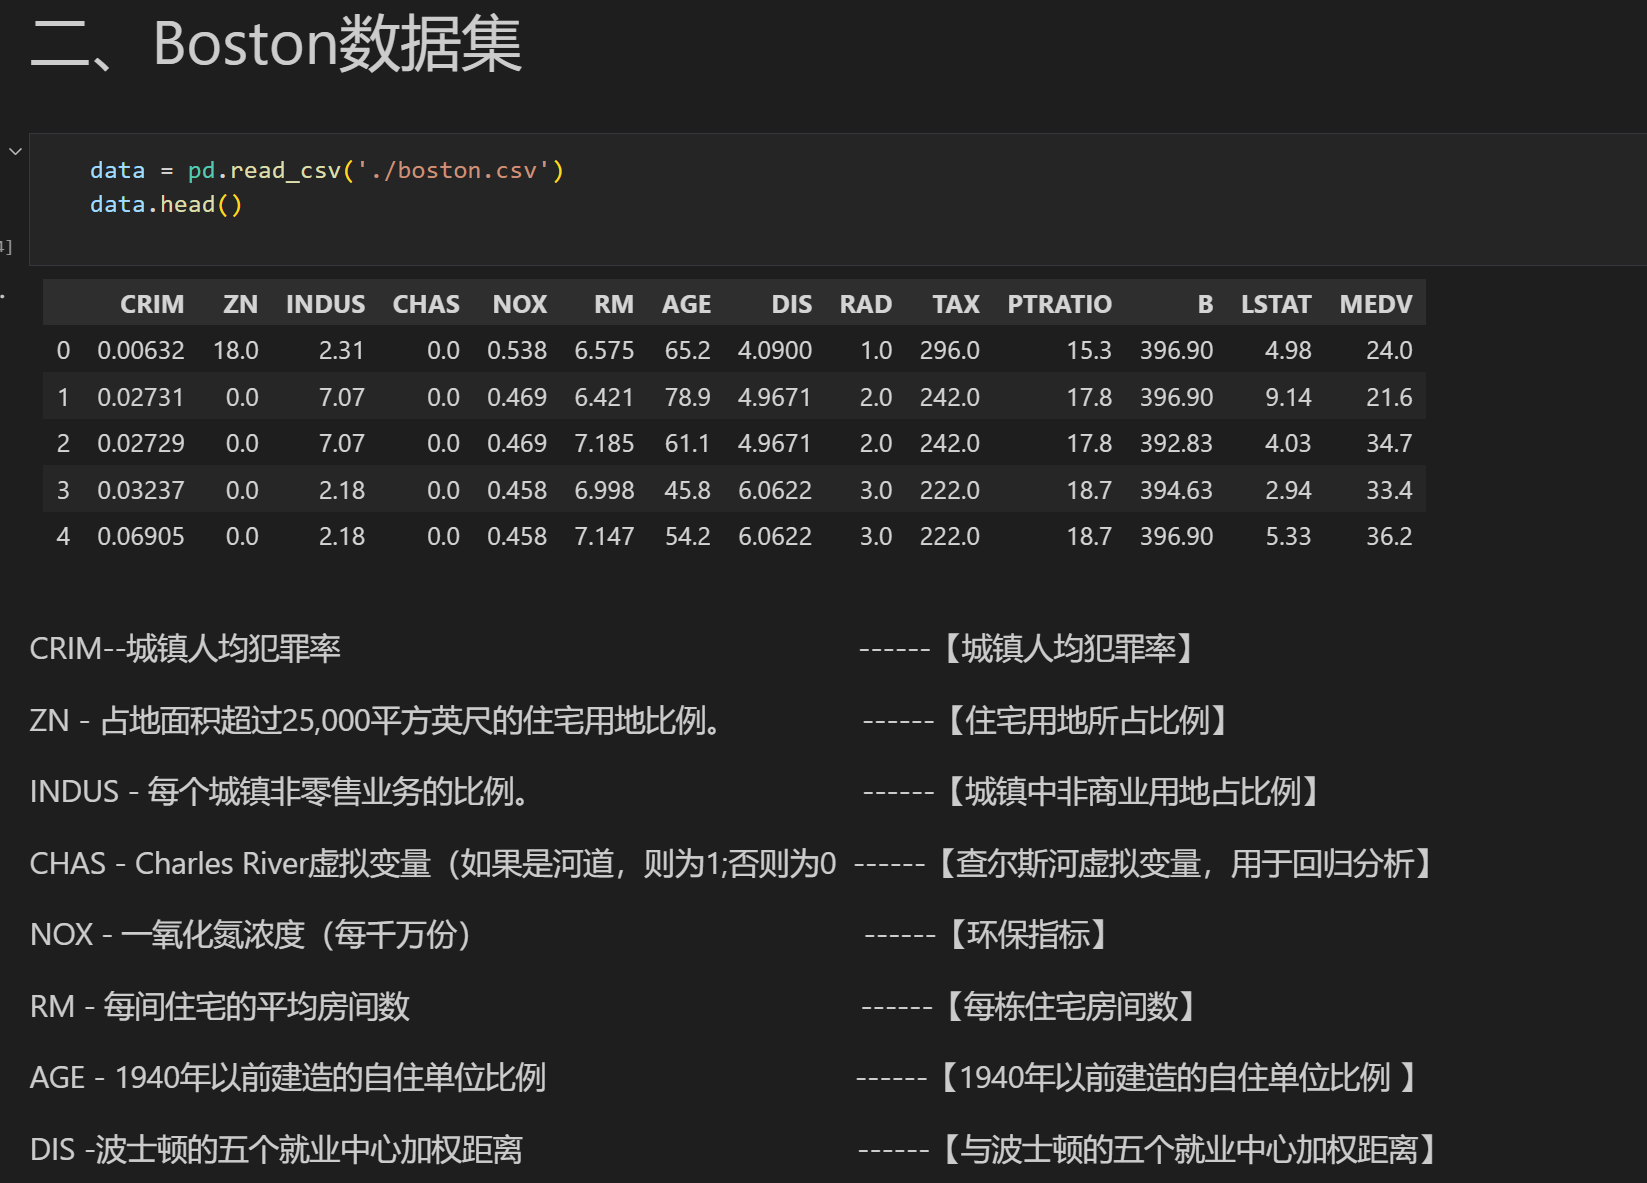Click the NOX 一氧化氮浓度 description line
1647x1183 pixels.
tap(250, 935)
